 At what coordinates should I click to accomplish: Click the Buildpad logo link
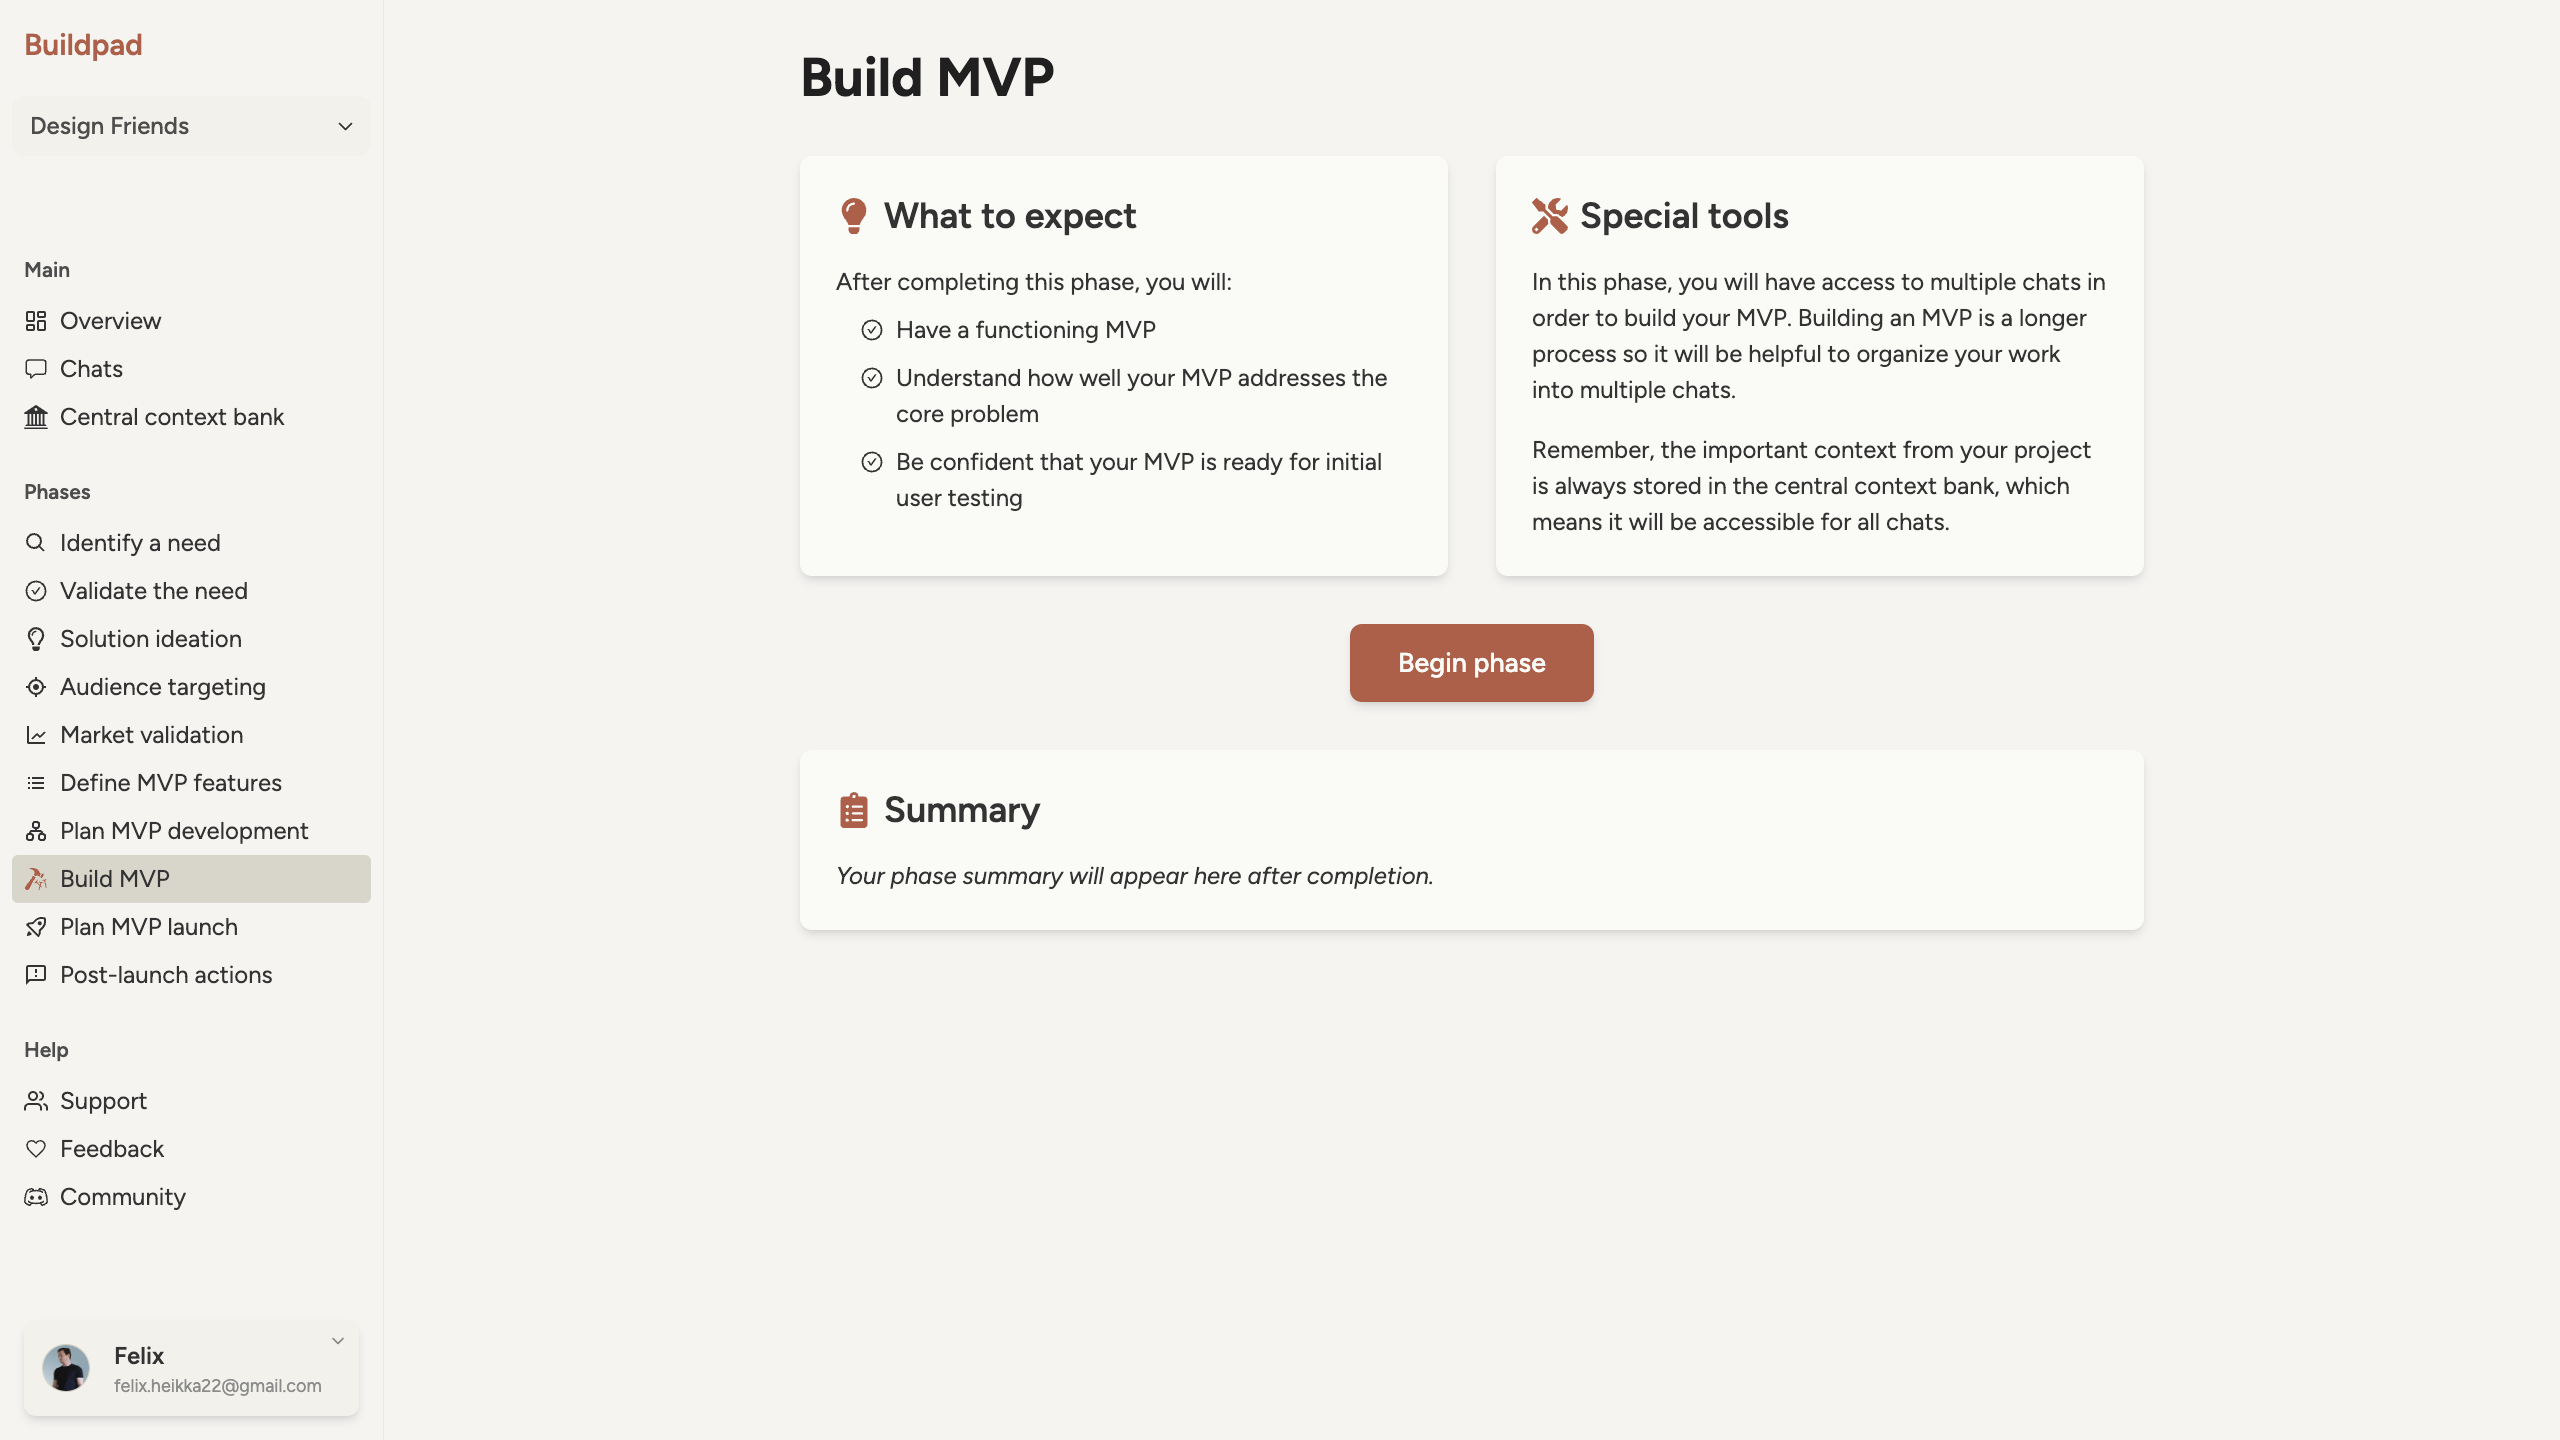(83, 45)
